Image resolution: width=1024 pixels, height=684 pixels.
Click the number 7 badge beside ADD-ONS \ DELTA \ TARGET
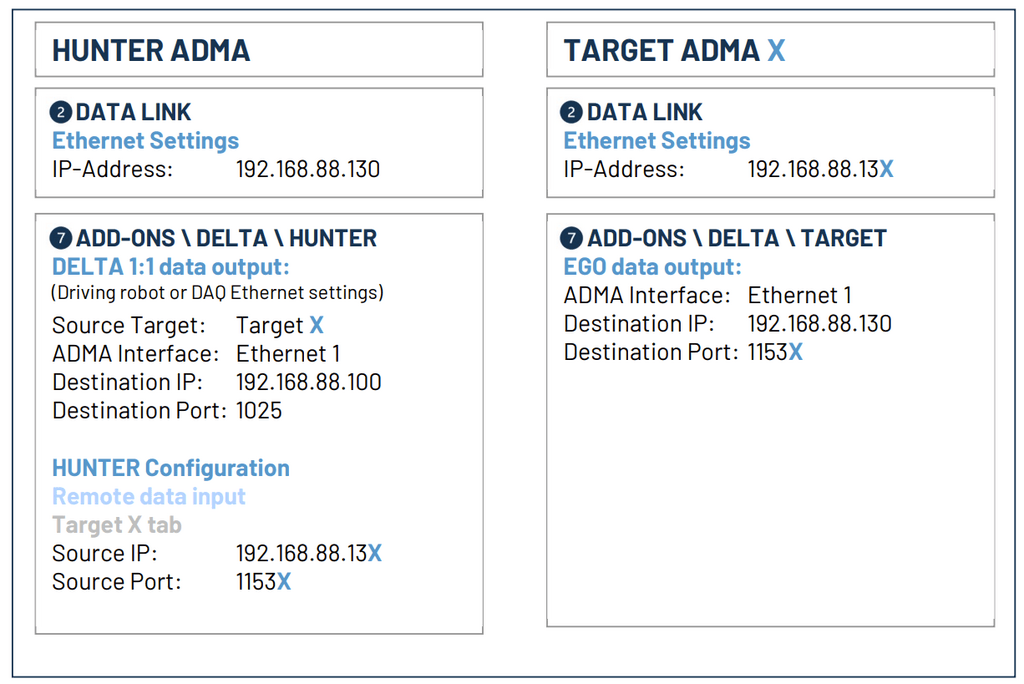(572, 239)
